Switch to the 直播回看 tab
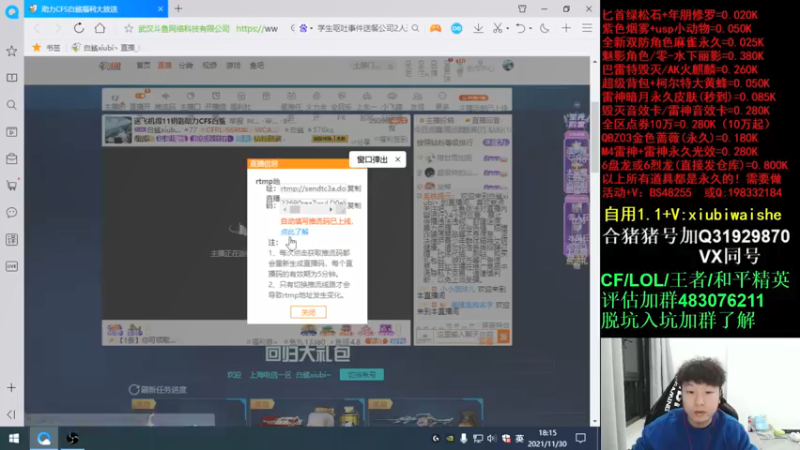The width and height of the screenshot is (800, 450). pos(483,120)
